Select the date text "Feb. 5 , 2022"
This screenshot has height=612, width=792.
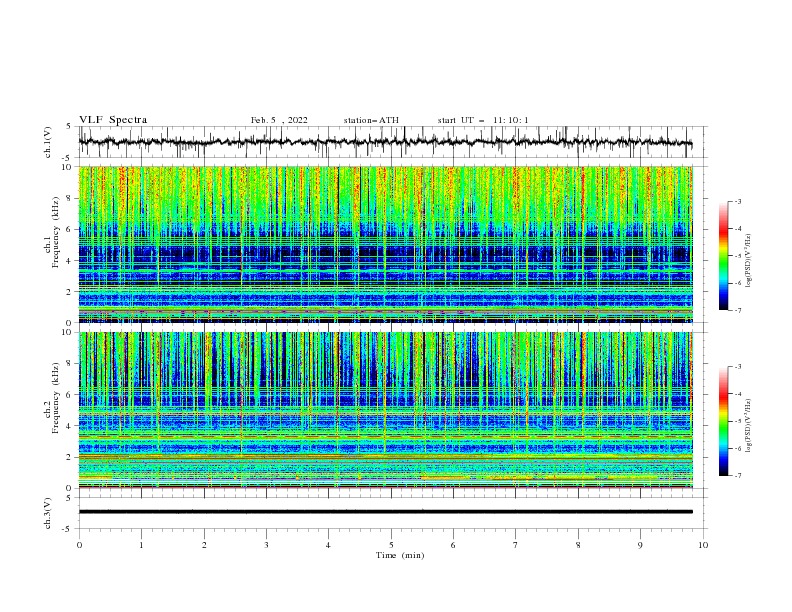(x=279, y=120)
